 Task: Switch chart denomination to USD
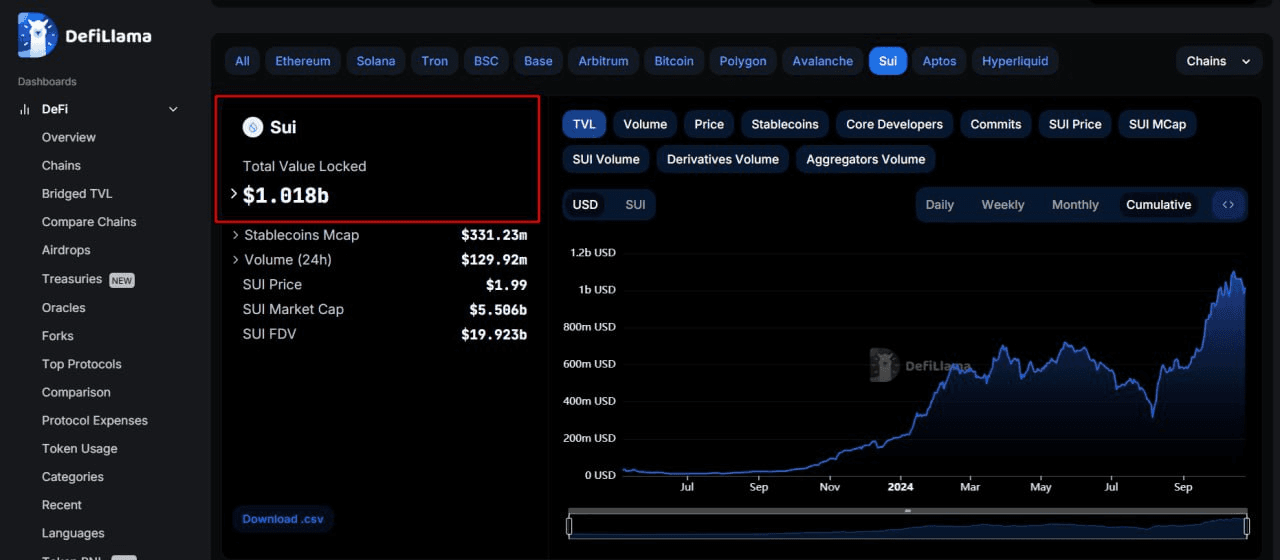pos(585,204)
